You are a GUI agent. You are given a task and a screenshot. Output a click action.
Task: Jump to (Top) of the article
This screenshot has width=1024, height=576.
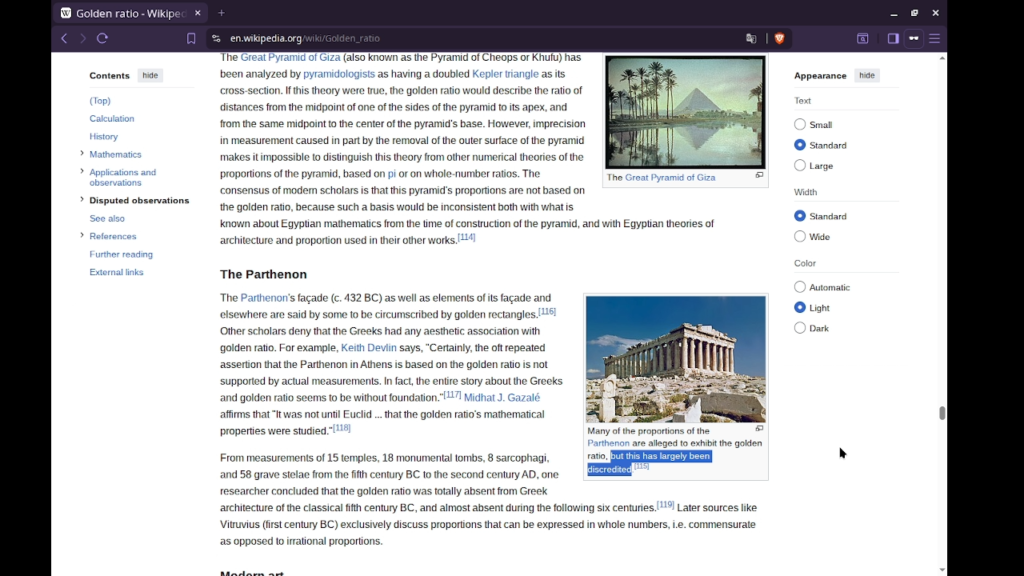tap(100, 101)
